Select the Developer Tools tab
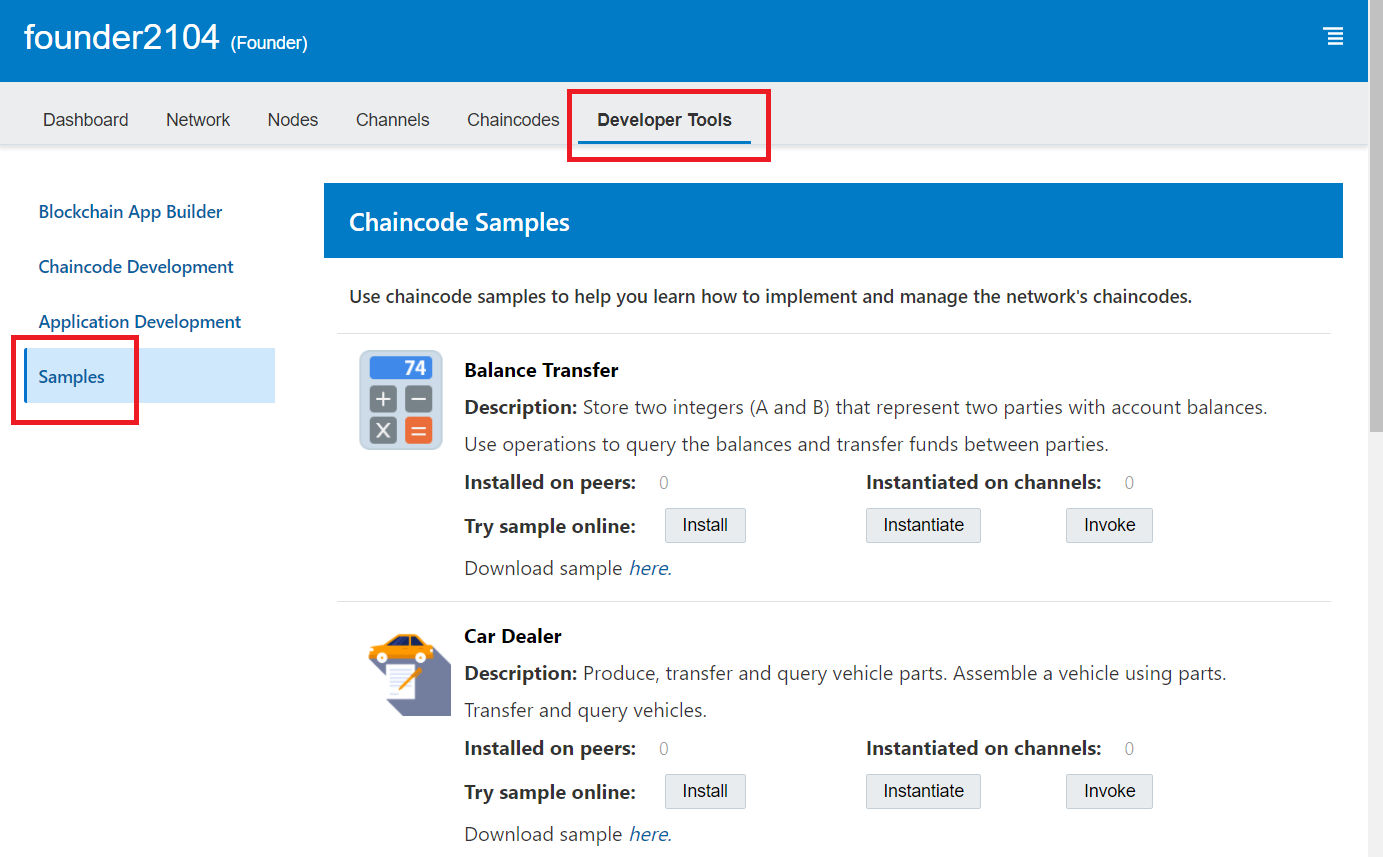Image resolution: width=1383 pixels, height=857 pixels. click(x=664, y=120)
